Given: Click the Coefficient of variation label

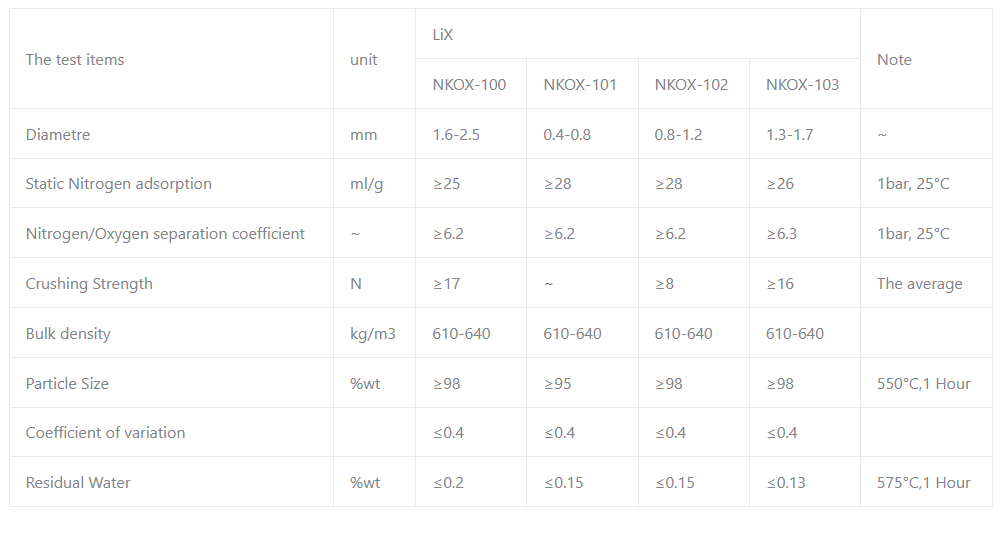Looking at the screenshot, I should click(105, 433).
